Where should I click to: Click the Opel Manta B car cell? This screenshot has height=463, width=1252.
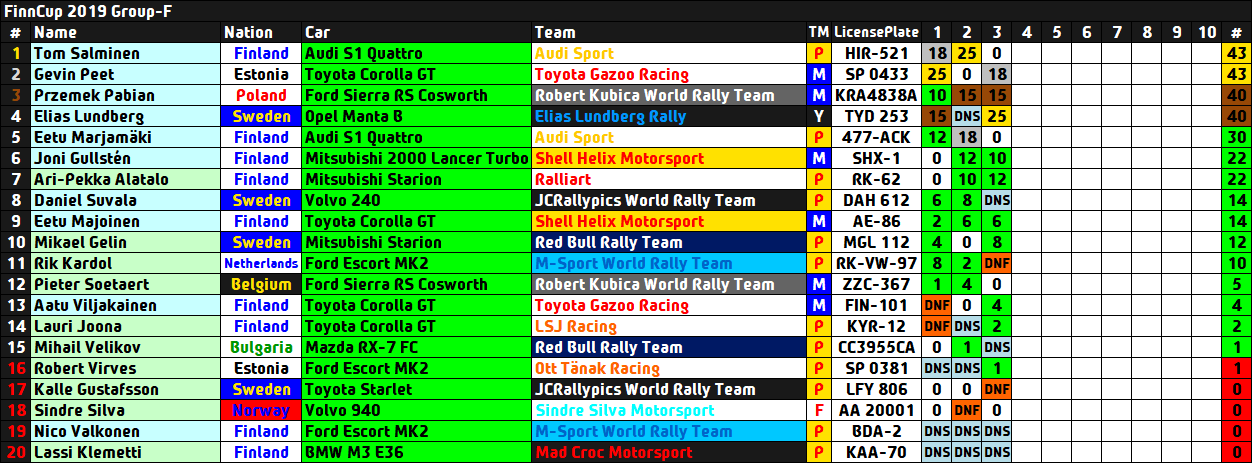(416, 116)
